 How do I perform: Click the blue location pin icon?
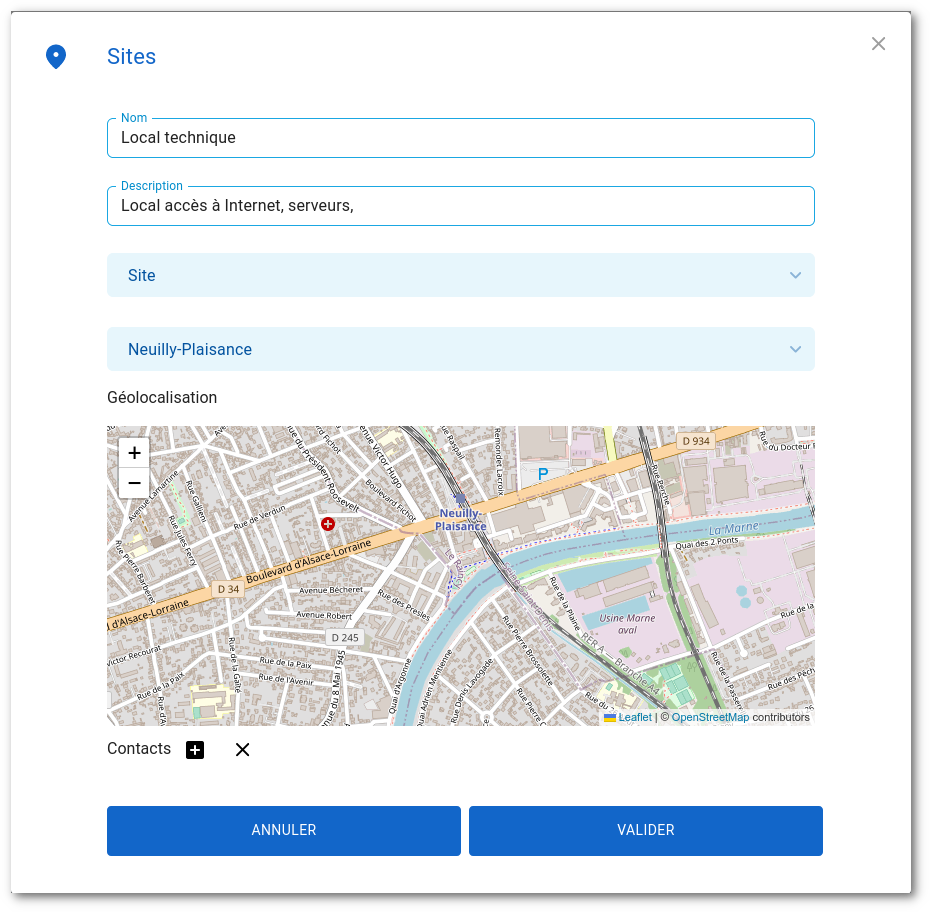pos(56,57)
